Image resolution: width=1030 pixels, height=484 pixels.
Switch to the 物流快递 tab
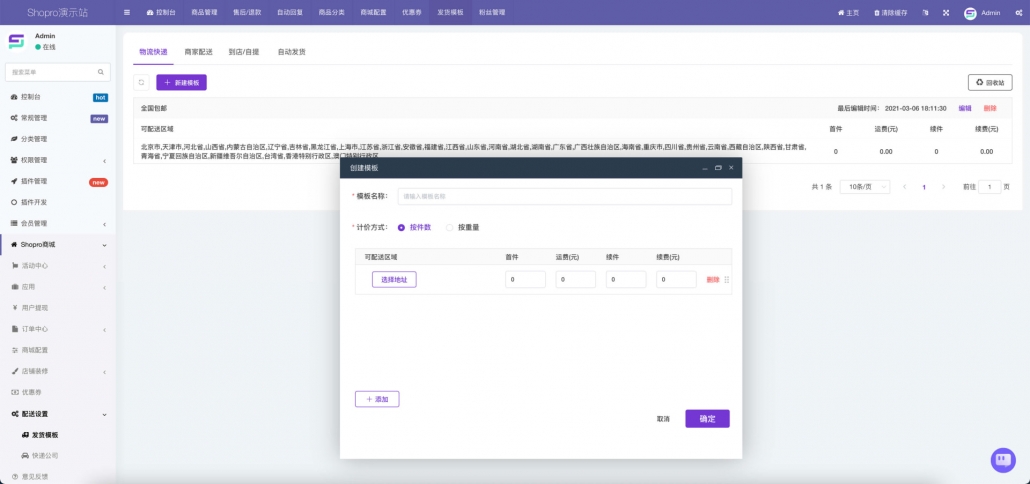pos(153,52)
